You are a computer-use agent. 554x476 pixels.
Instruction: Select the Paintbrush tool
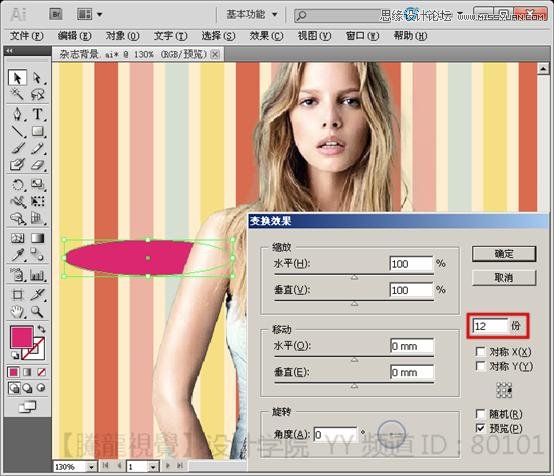point(17,148)
